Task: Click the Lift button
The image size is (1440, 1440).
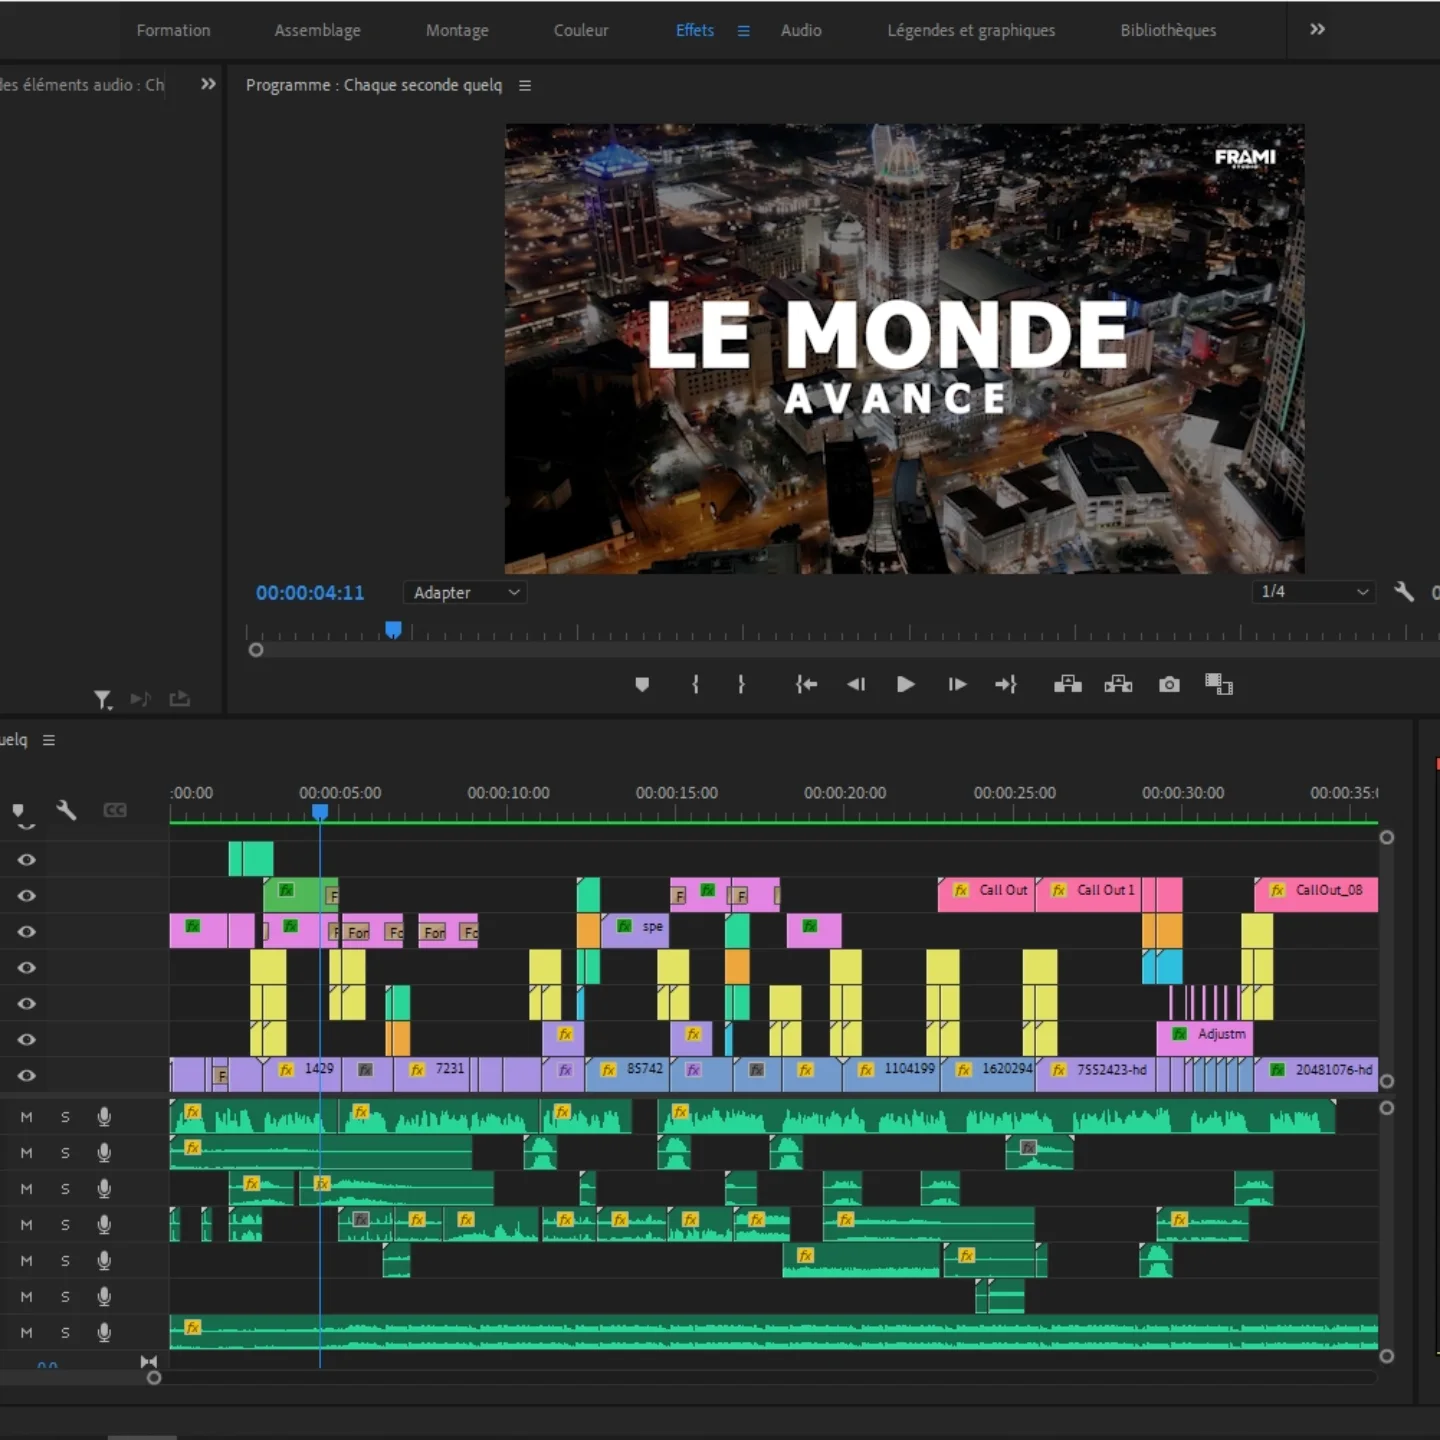Action: pos(1068,684)
